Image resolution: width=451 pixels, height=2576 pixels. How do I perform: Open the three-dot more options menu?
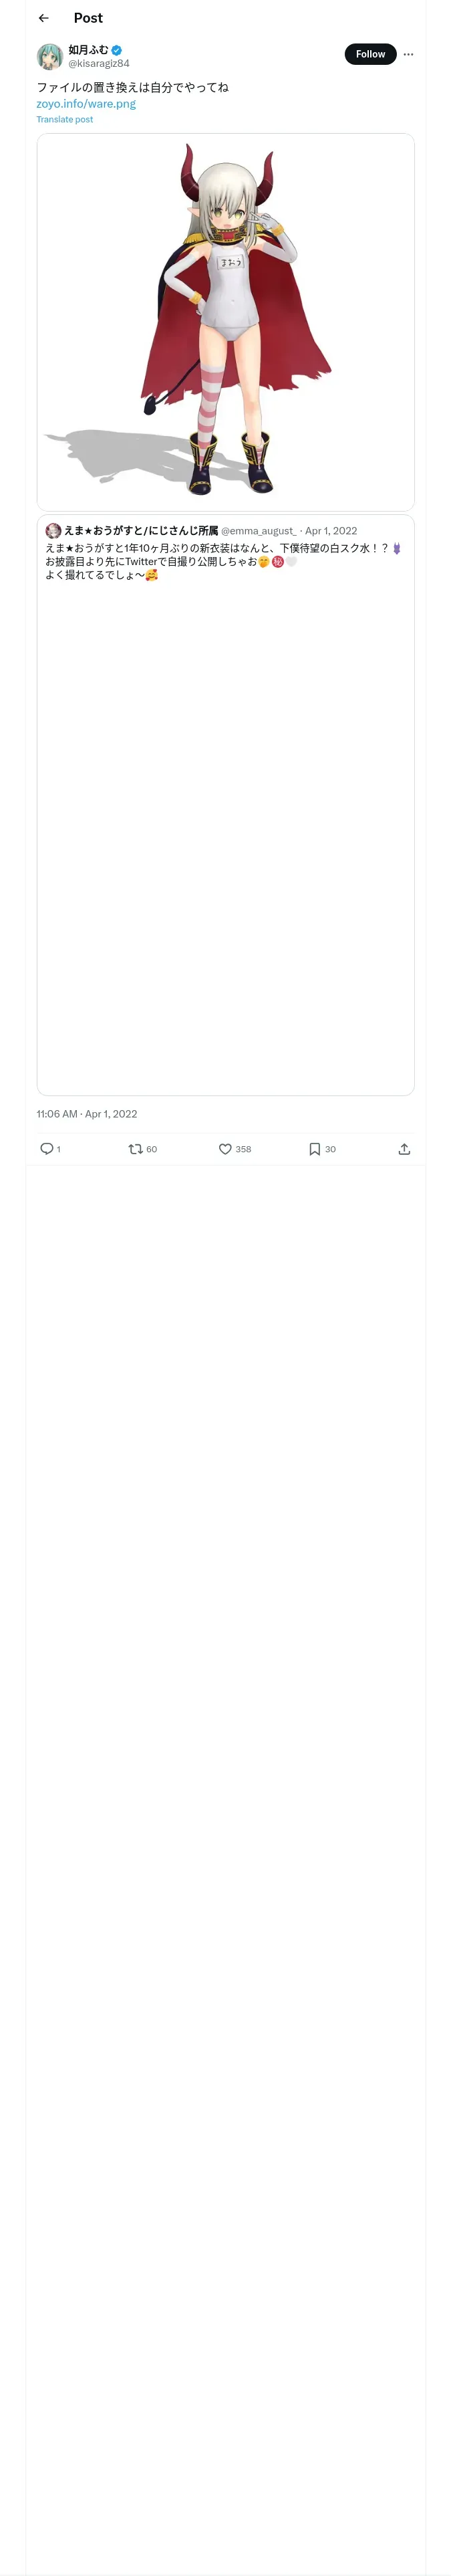pos(408,54)
